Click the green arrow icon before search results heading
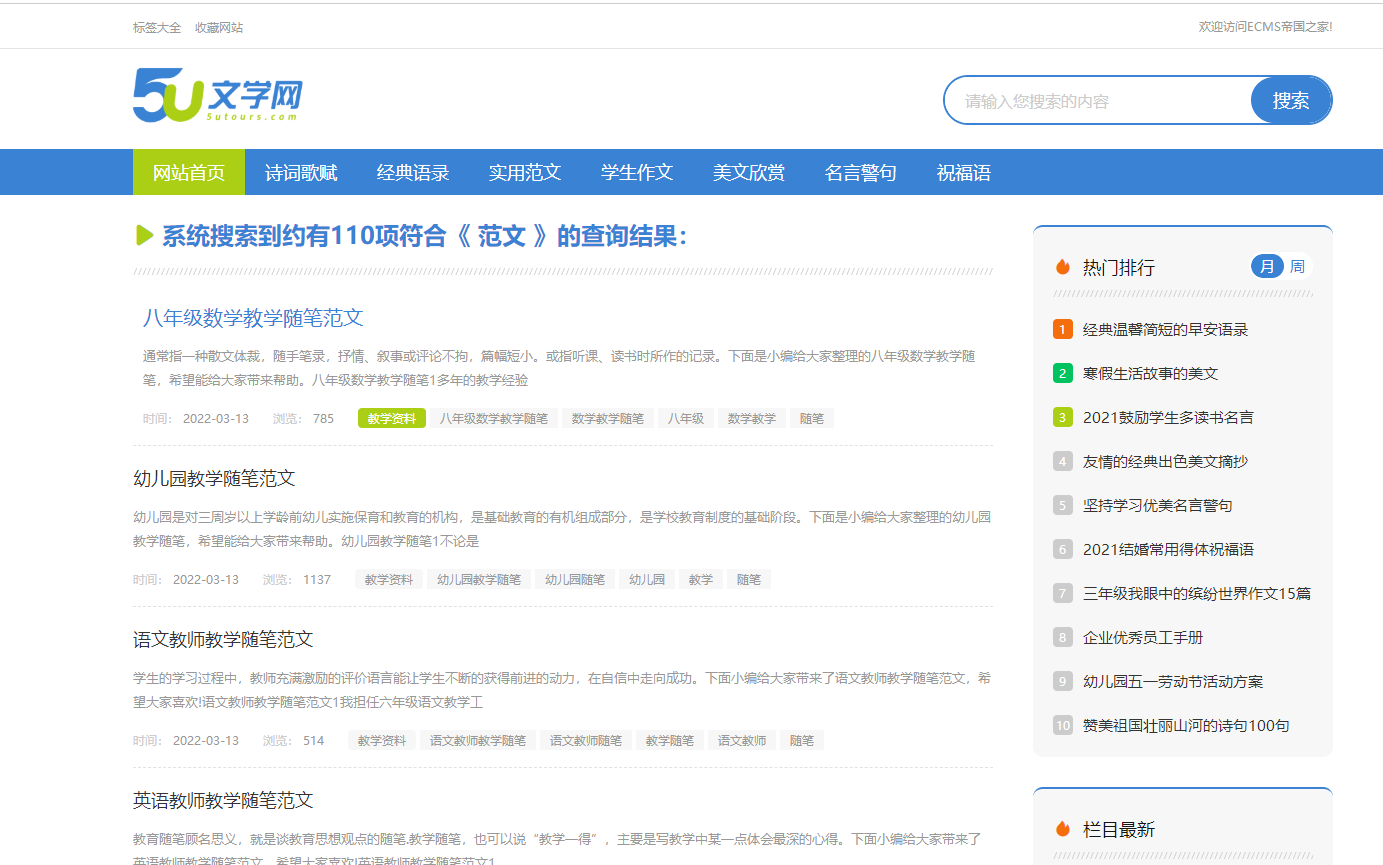 143,236
